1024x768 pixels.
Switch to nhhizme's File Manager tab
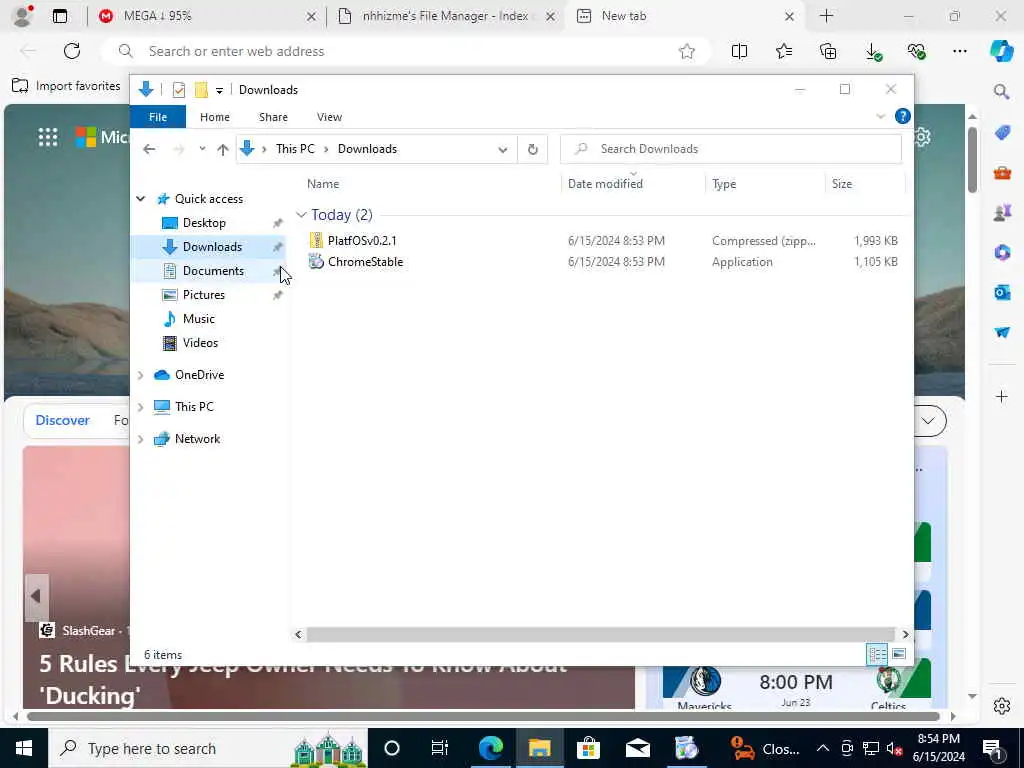[446, 16]
